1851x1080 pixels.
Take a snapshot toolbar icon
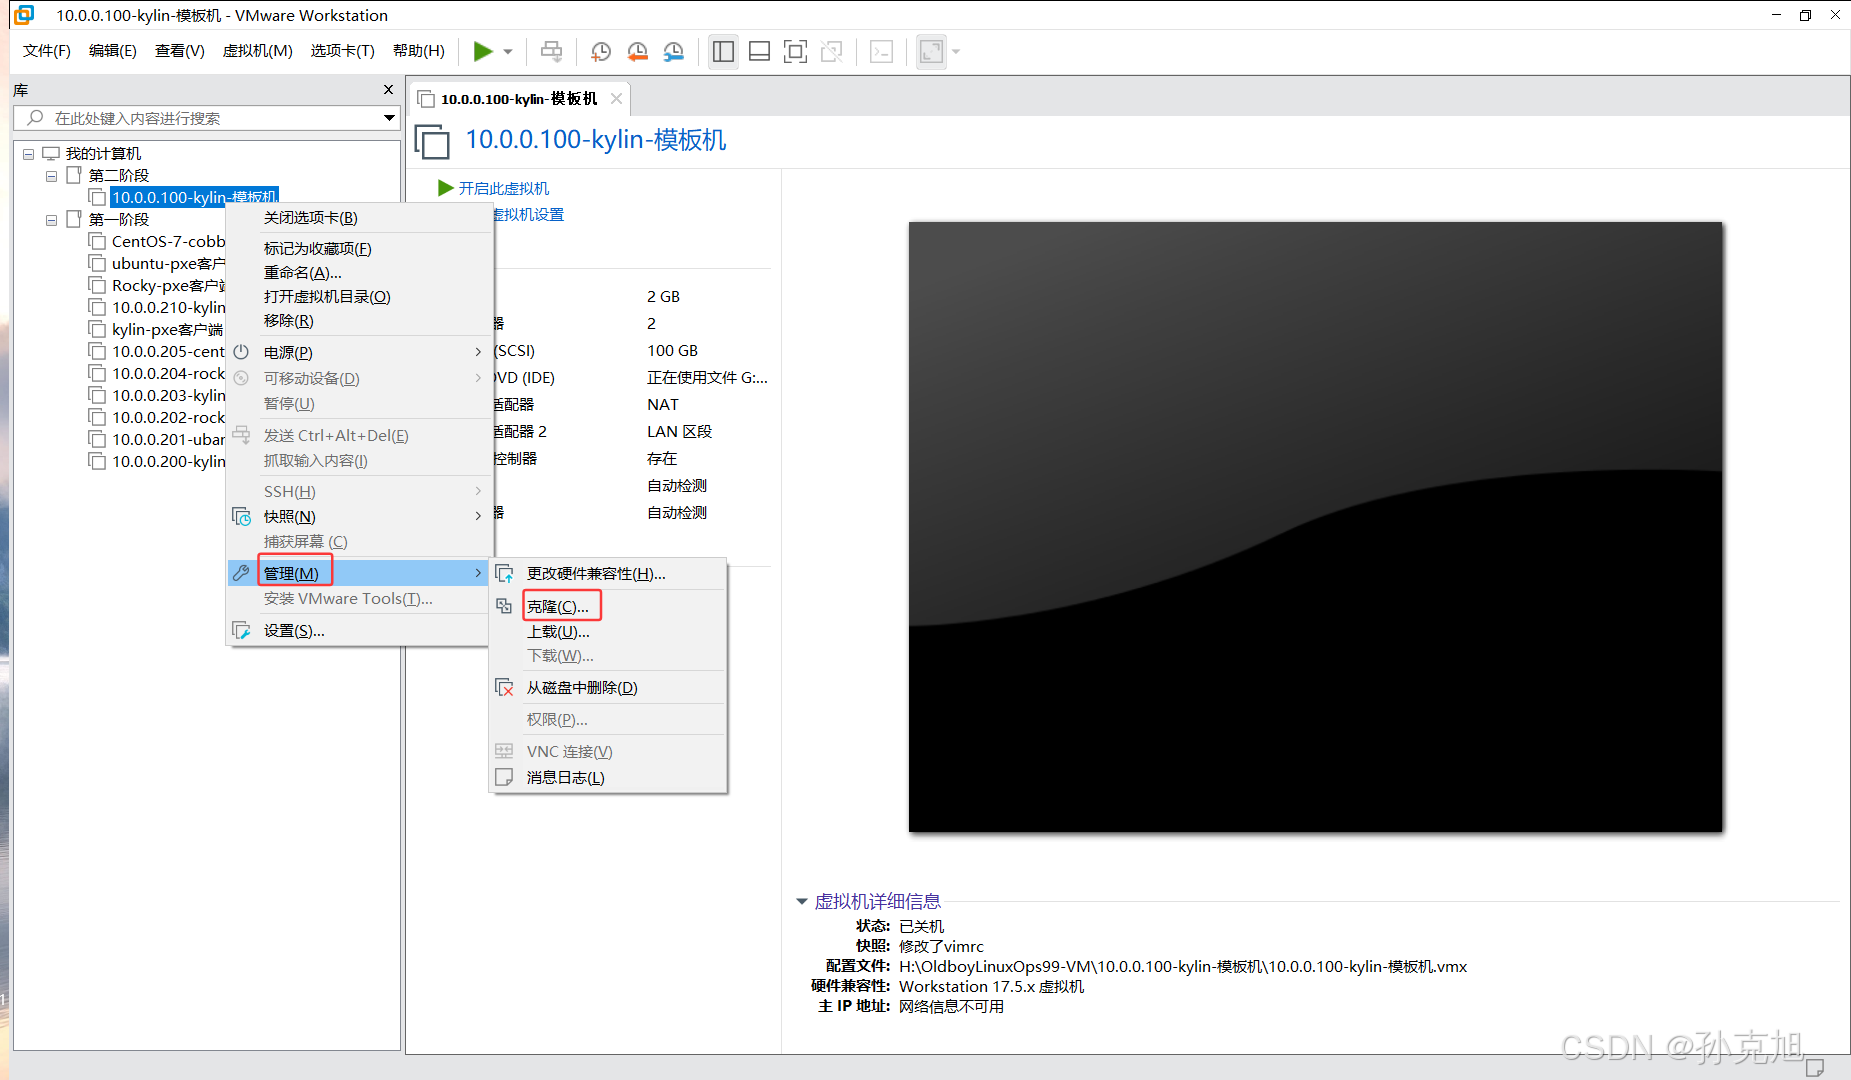click(601, 51)
